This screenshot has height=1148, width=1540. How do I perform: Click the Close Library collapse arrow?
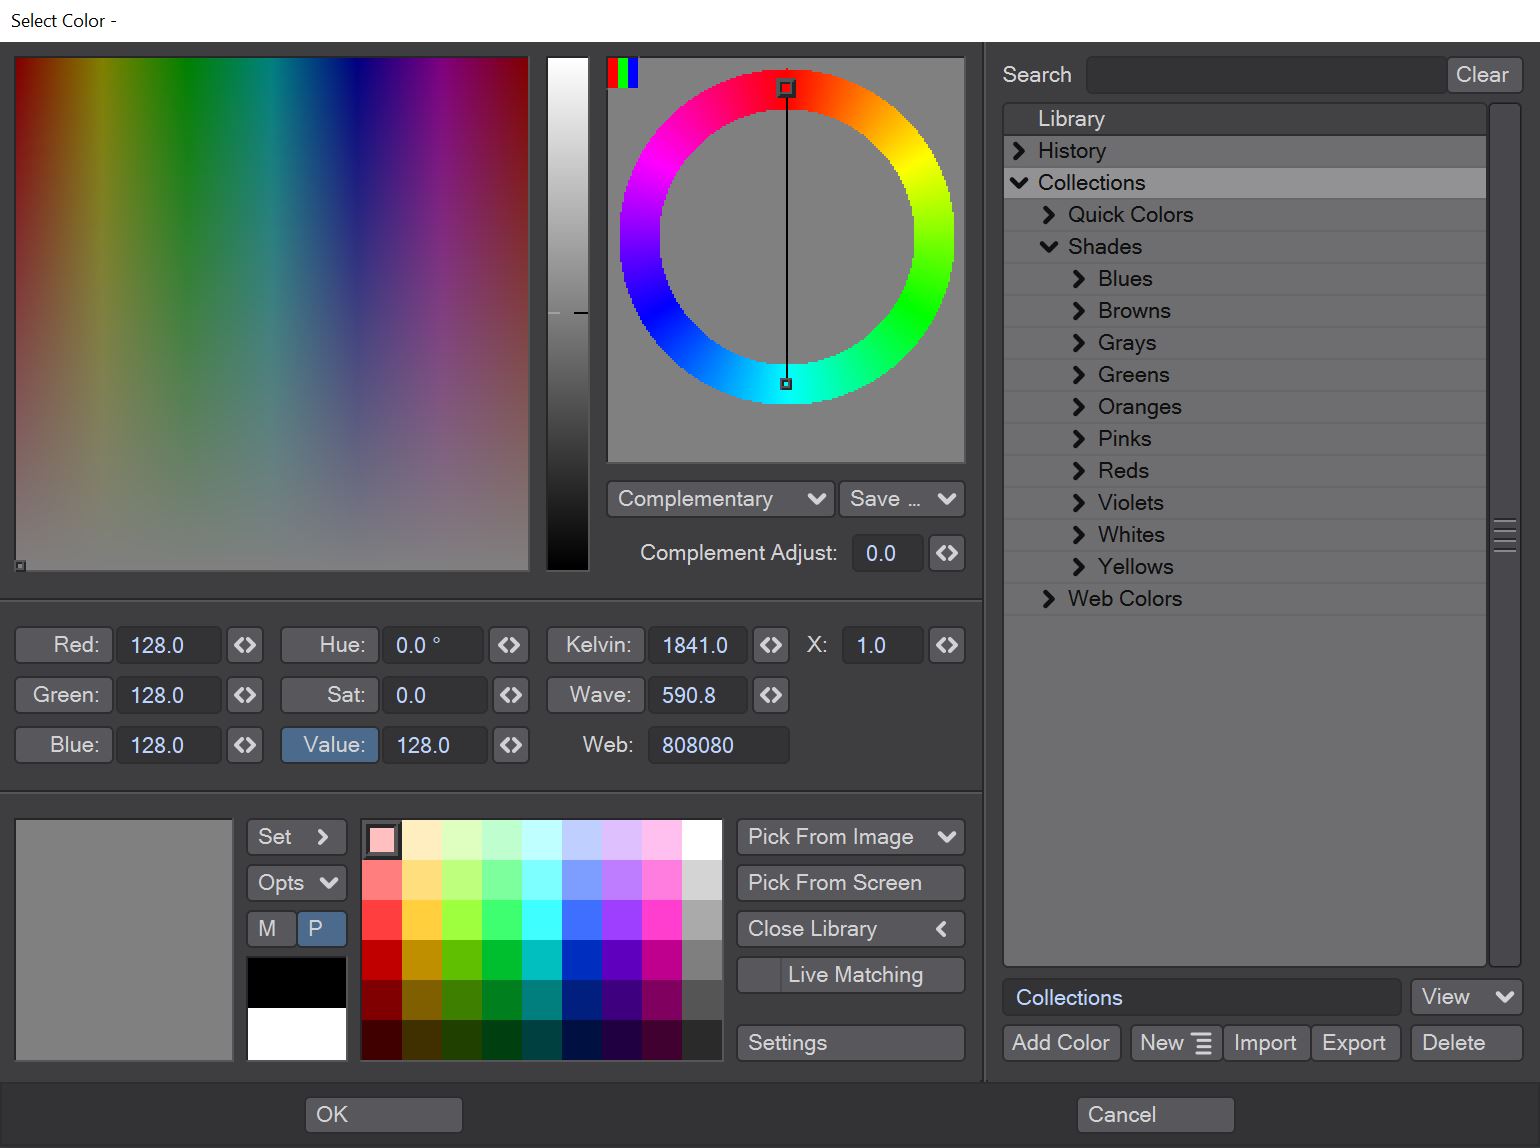pyautogui.click(x=941, y=928)
